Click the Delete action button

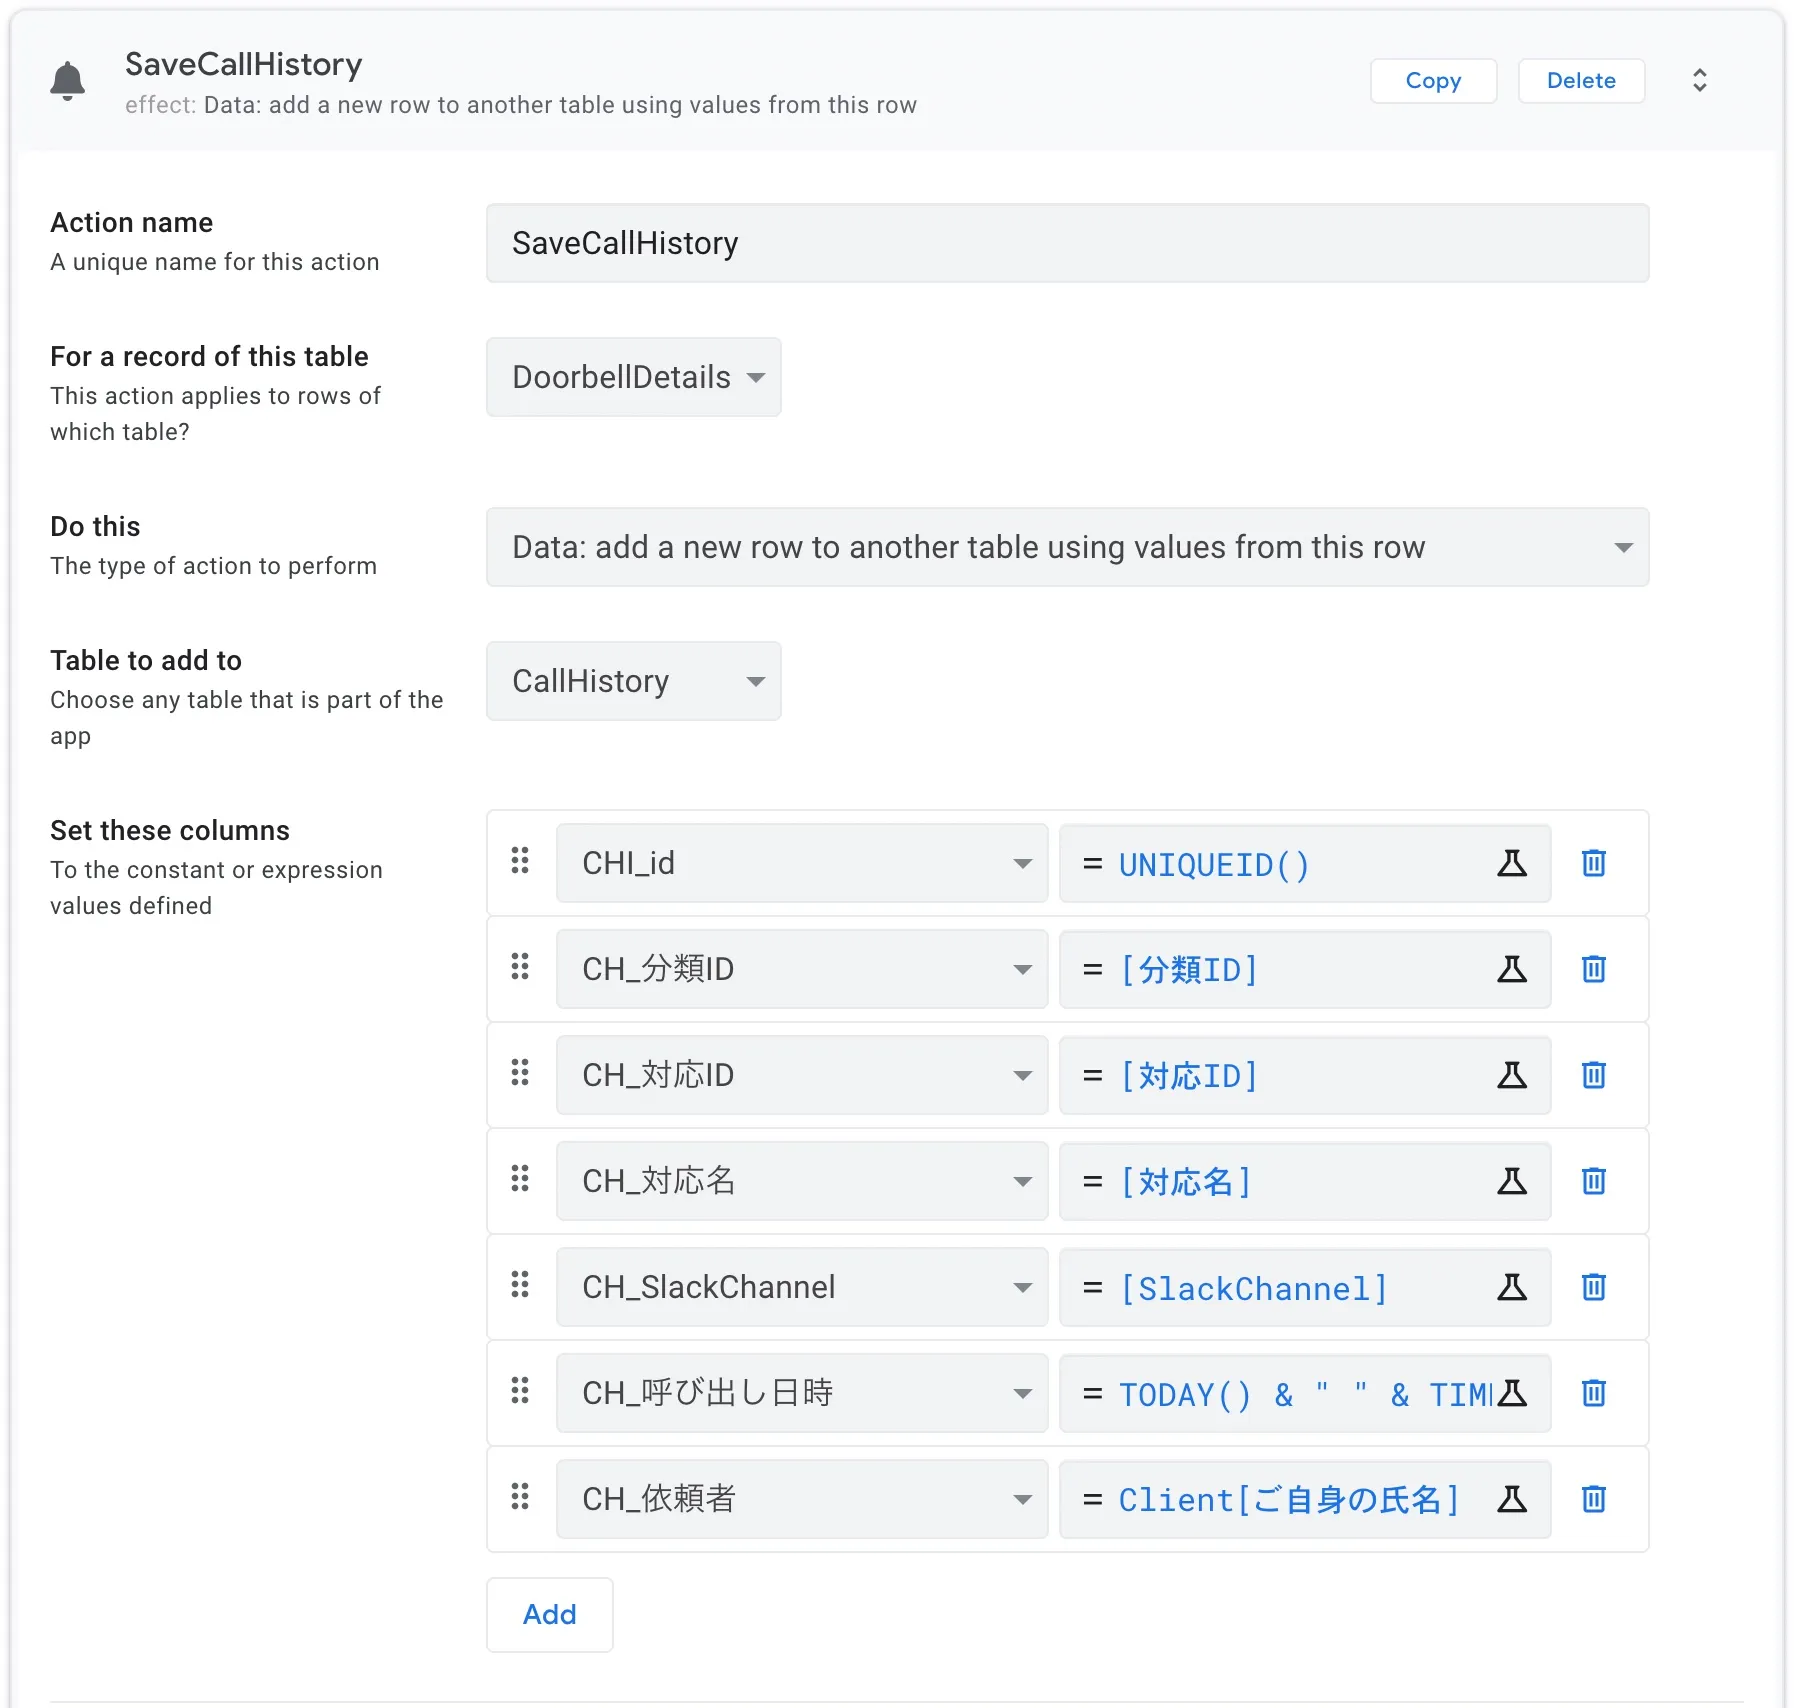(1580, 81)
